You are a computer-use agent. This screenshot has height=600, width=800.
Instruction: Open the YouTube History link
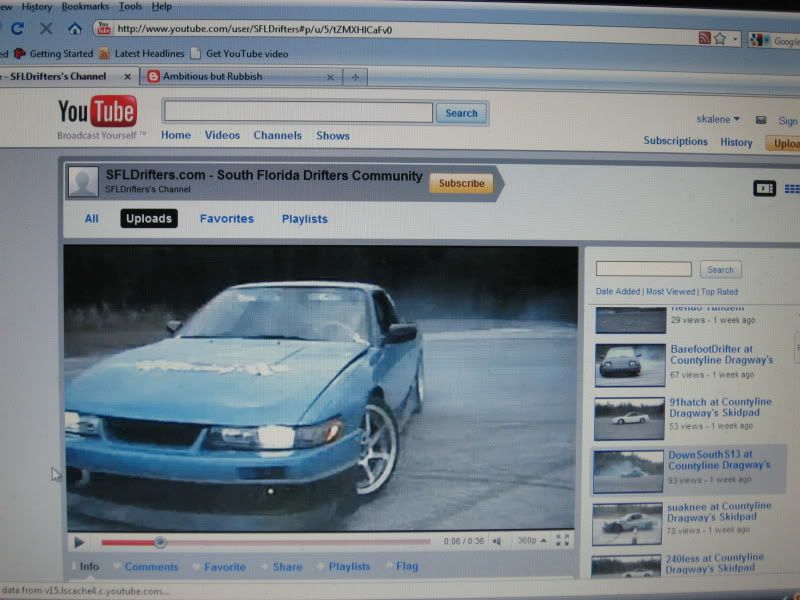tap(736, 142)
